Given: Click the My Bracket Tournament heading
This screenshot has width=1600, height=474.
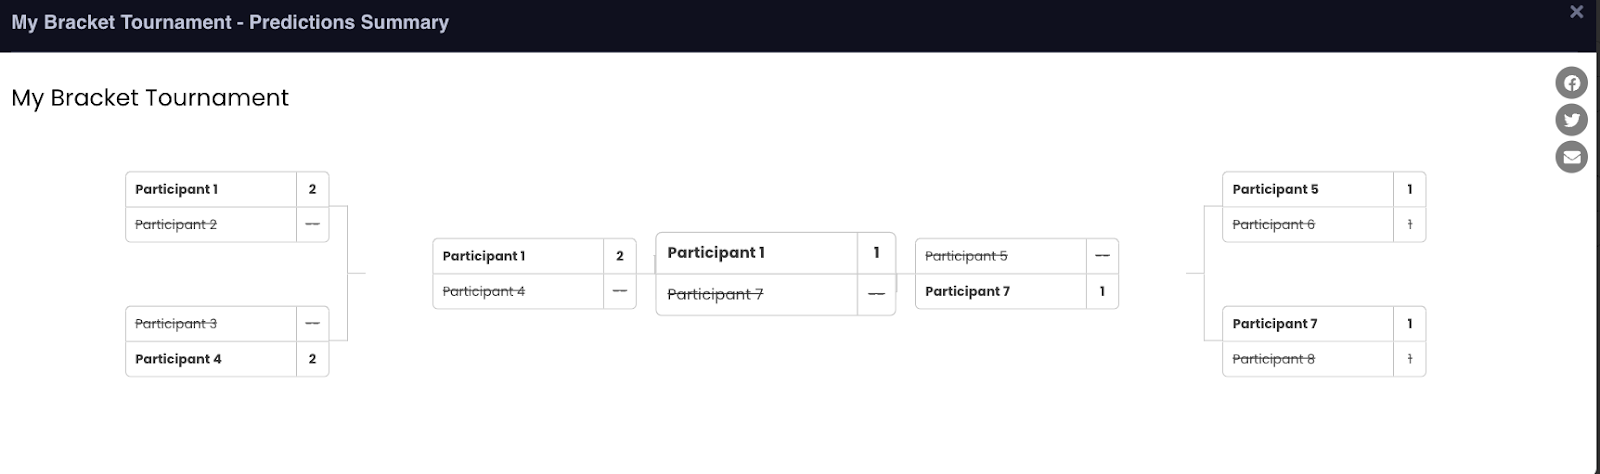Looking at the screenshot, I should [150, 98].
